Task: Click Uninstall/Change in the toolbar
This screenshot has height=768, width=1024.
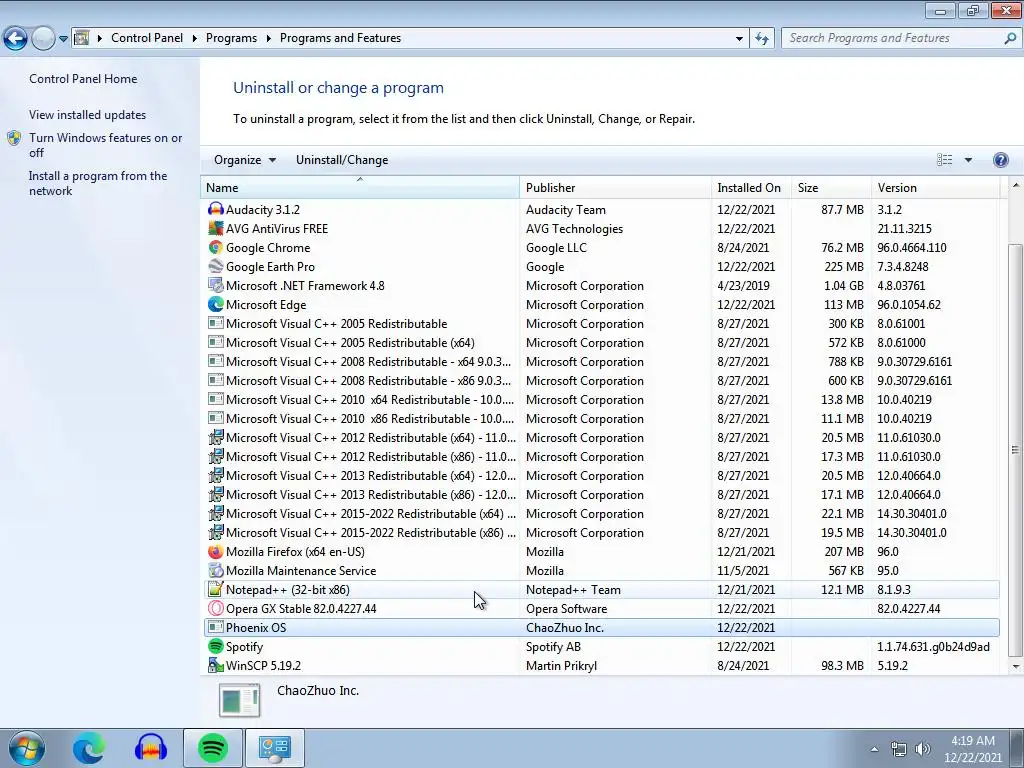Action: [342, 160]
